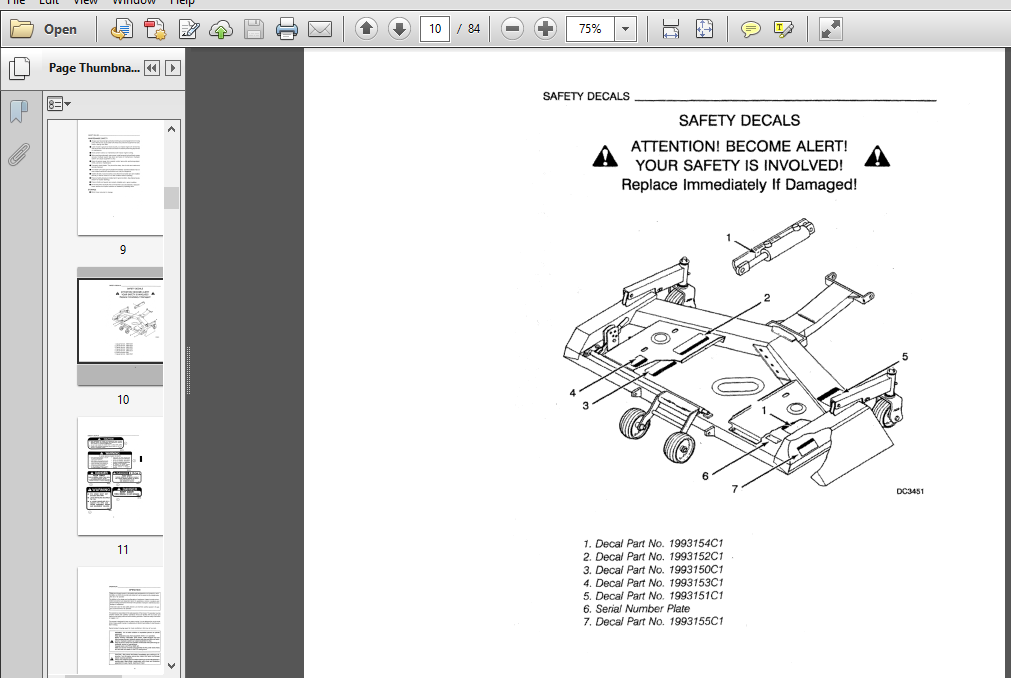Image resolution: width=1011 pixels, height=678 pixels.
Task: Click the 'DC3451' figure reference
Action: pos(910,491)
